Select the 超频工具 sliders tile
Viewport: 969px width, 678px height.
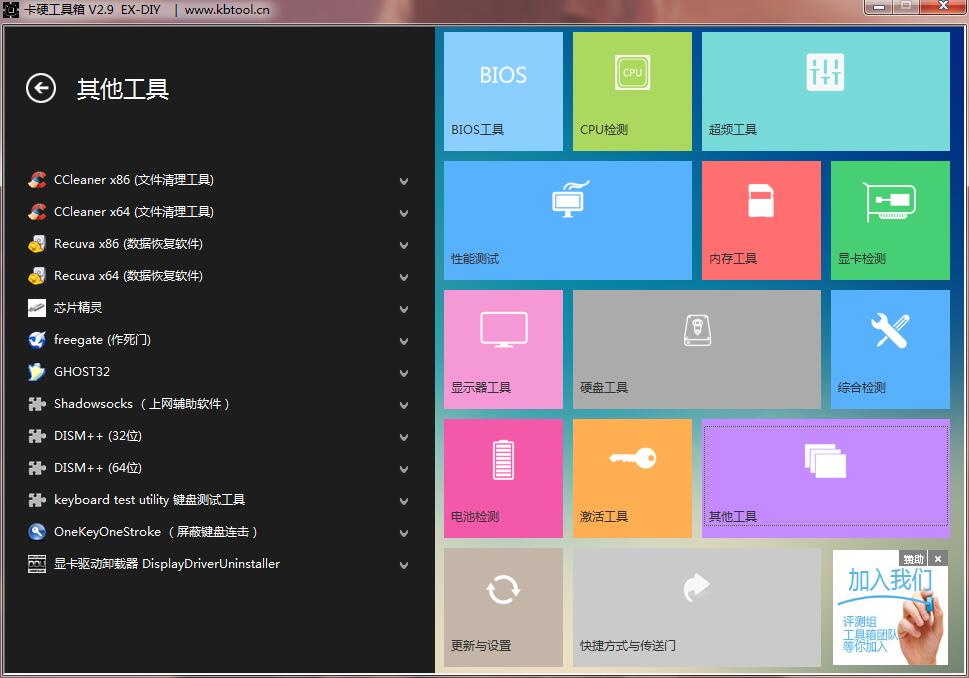click(825, 91)
